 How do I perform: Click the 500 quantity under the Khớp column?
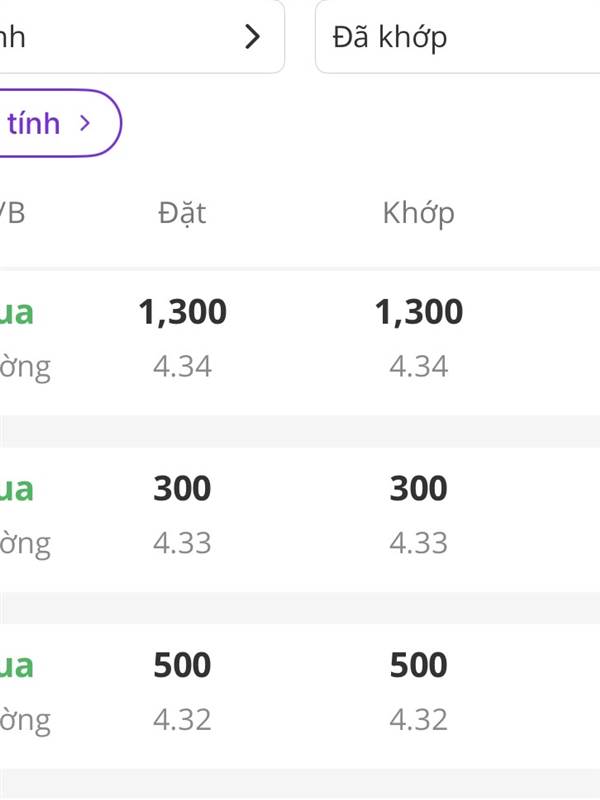pos(418,665)
